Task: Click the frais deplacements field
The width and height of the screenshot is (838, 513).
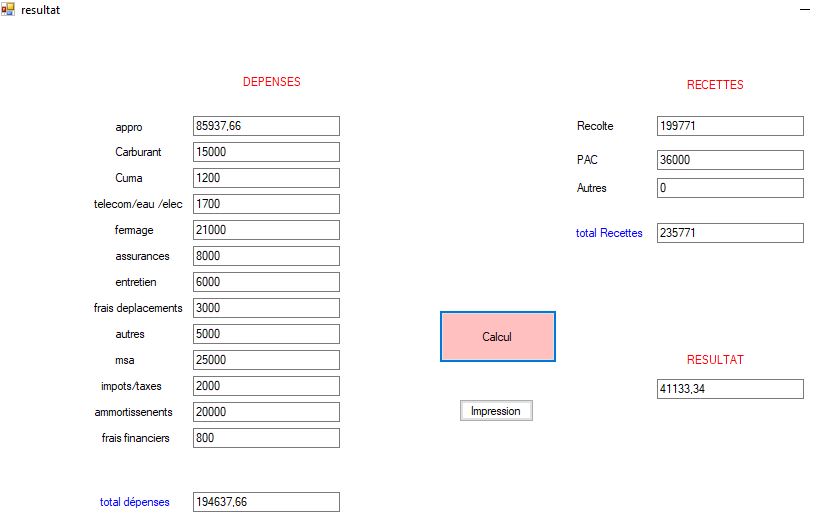Action: 266,308
